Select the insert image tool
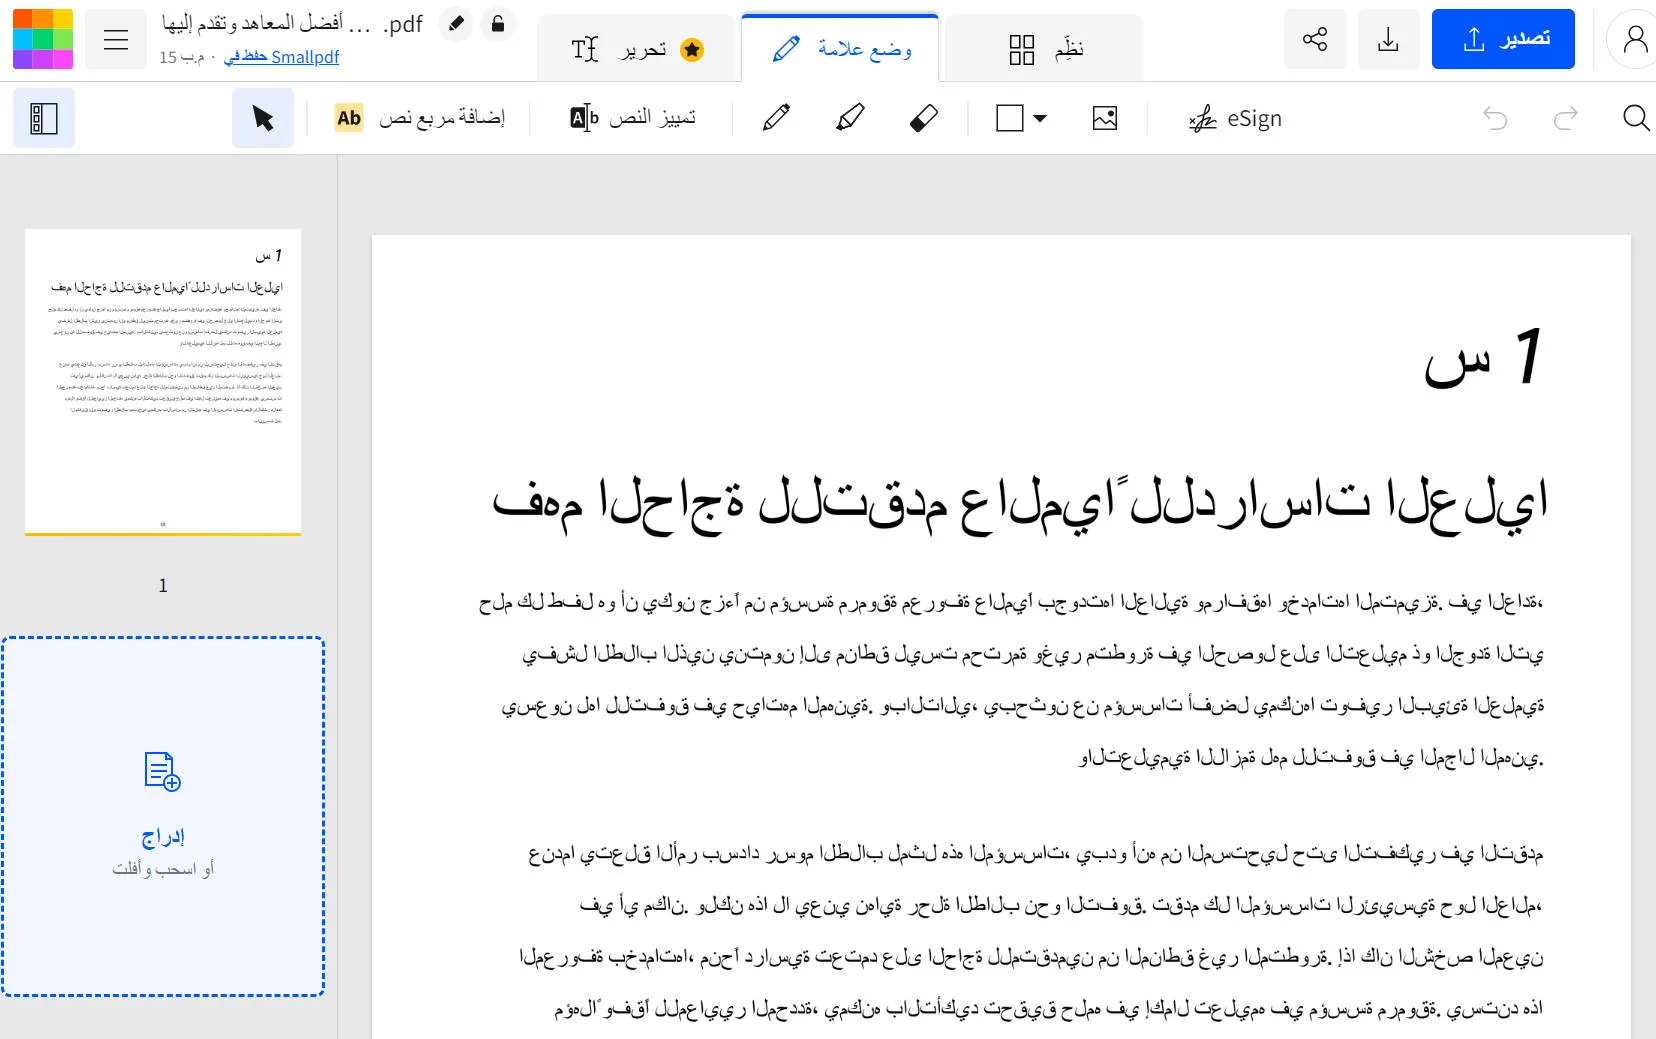This screenshot has width=1656, height=1039. 1104,117
